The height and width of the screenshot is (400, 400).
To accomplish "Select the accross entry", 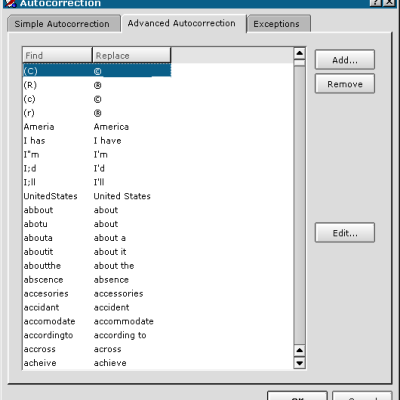I will [x=97, y=349].
